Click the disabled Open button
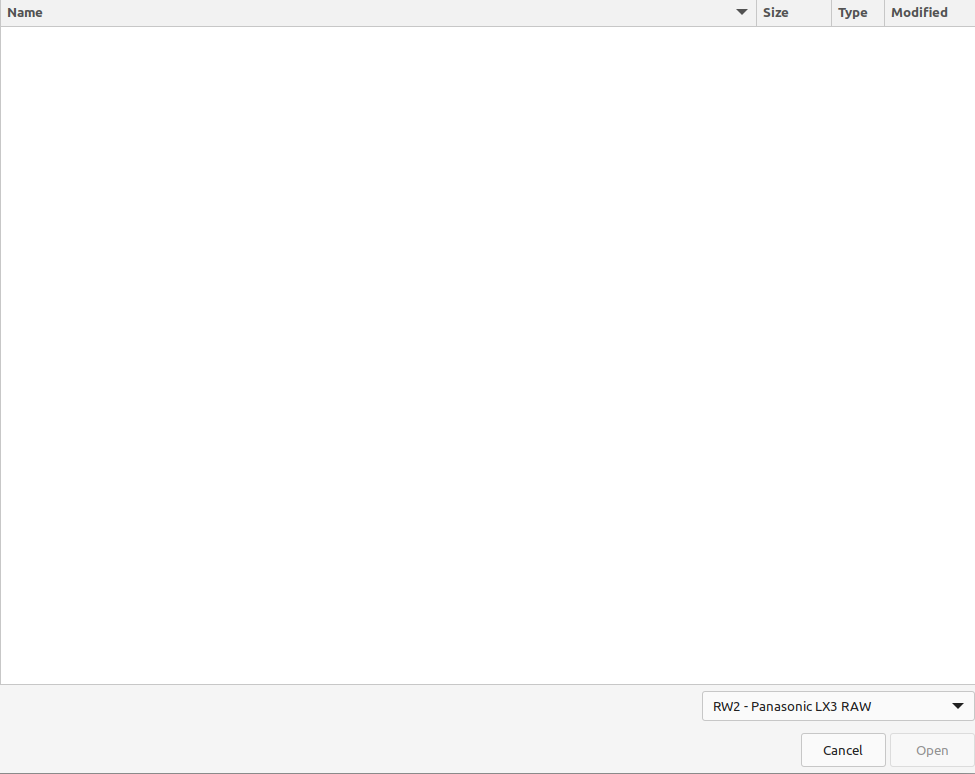 (931, 750)
